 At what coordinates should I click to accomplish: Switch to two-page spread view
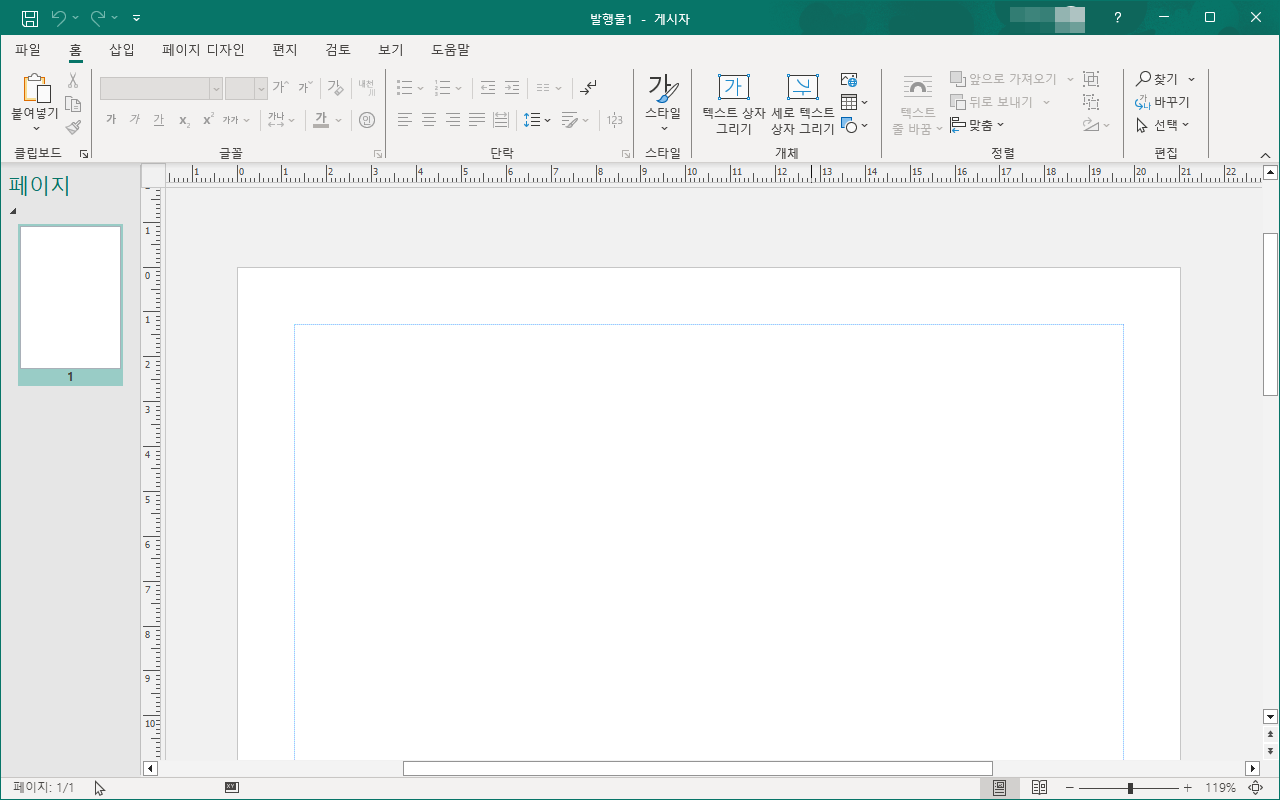coord(1039,788)
